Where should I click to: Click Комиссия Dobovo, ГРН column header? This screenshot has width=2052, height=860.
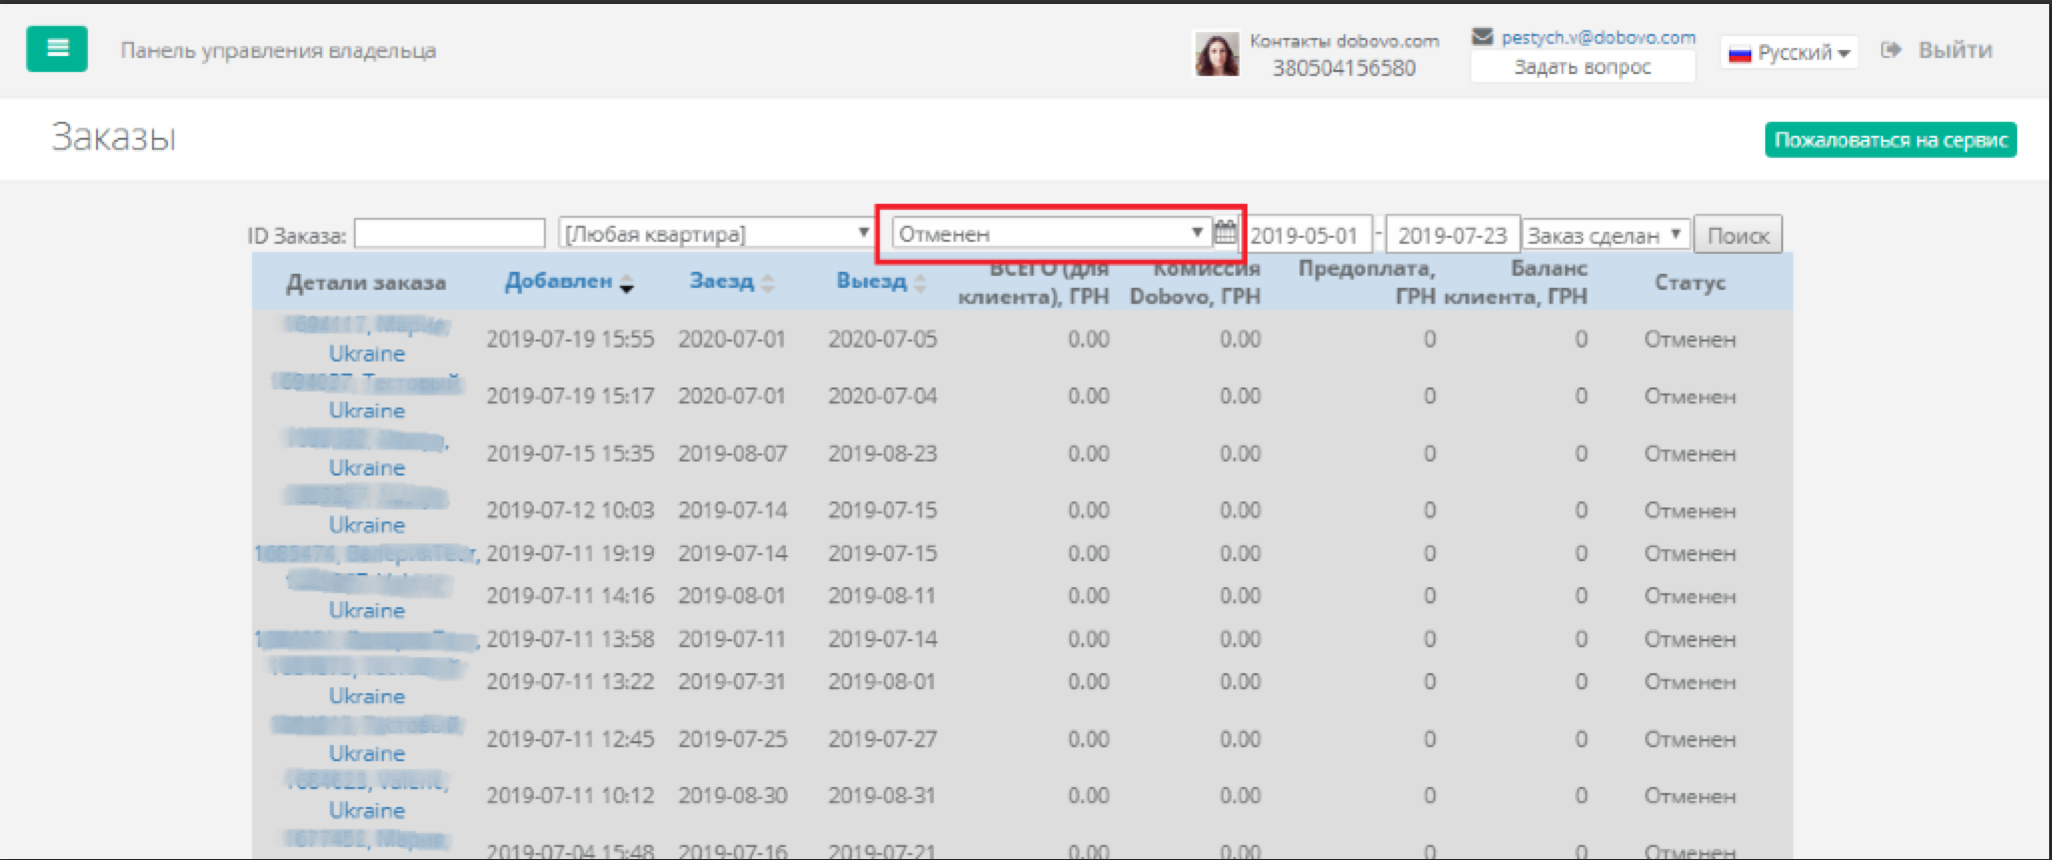(1195, 282)
